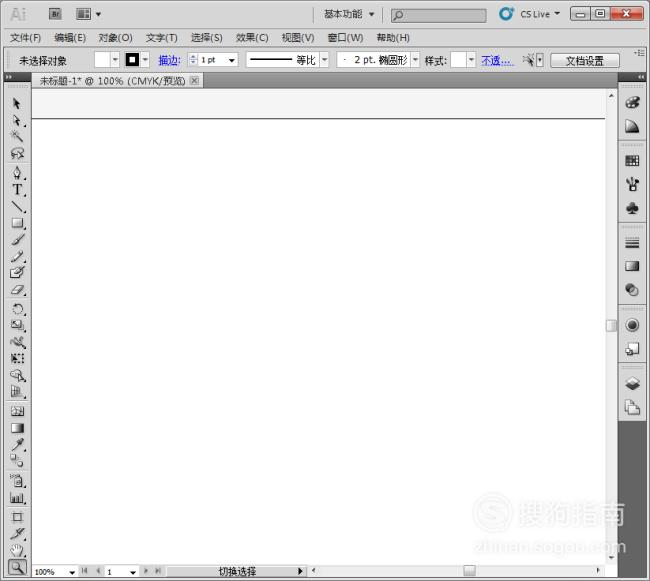
Task: Open the Symbols panel icon
Action: [632, 208]
